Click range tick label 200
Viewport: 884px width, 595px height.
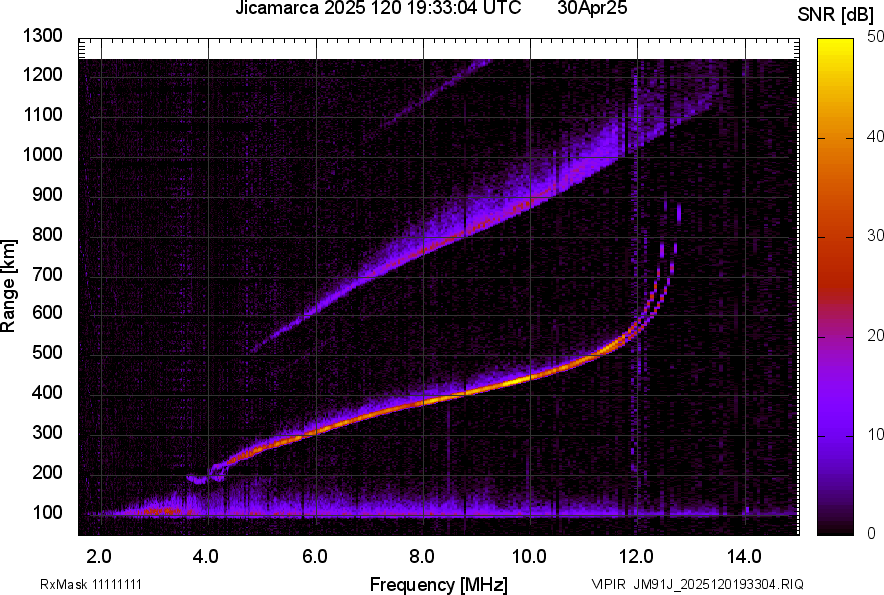click(x=47, y=473)
